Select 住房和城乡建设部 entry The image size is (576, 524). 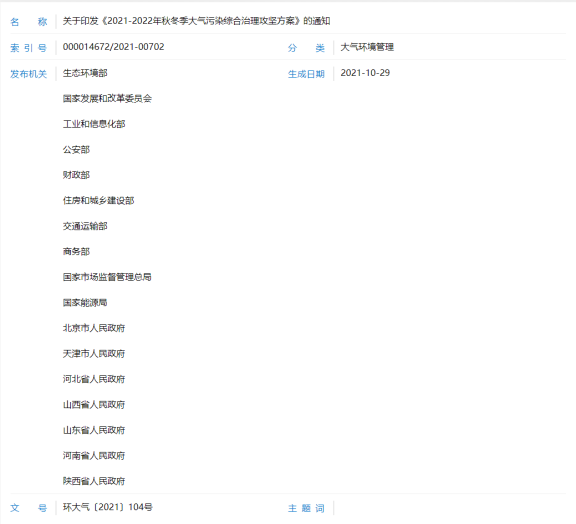click(98, 201)
